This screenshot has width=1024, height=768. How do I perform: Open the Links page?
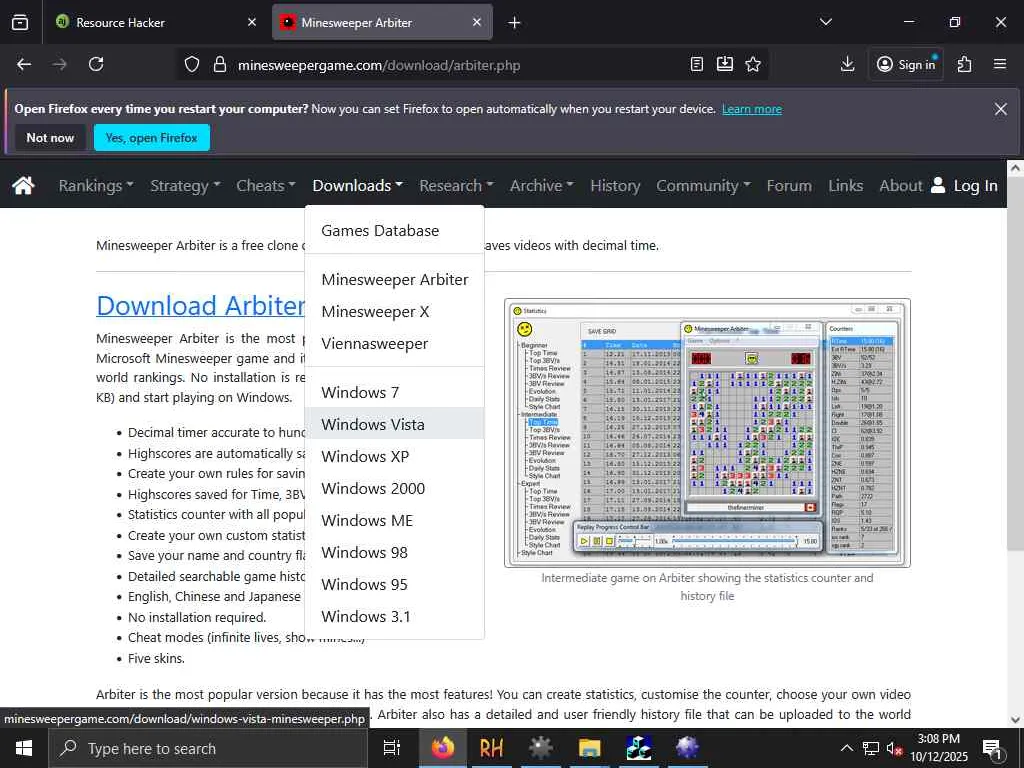[846, 185]
